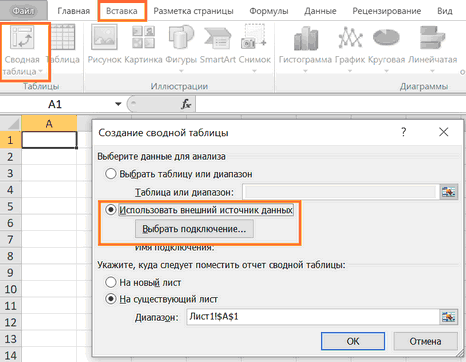This screenshot has width=466, height=362.
Task: Click the fx insert function icon
Action: [186, 104]
